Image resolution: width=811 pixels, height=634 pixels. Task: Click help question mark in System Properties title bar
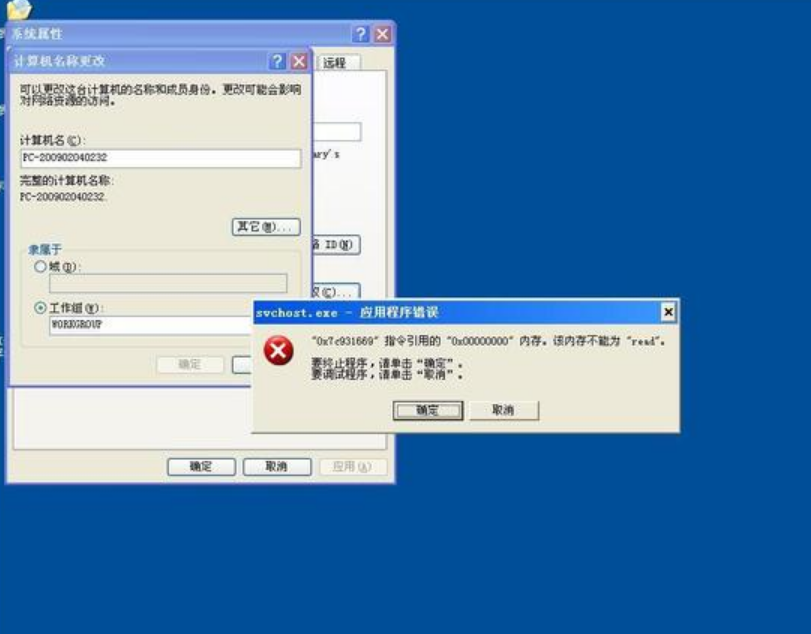pos(361,34)
